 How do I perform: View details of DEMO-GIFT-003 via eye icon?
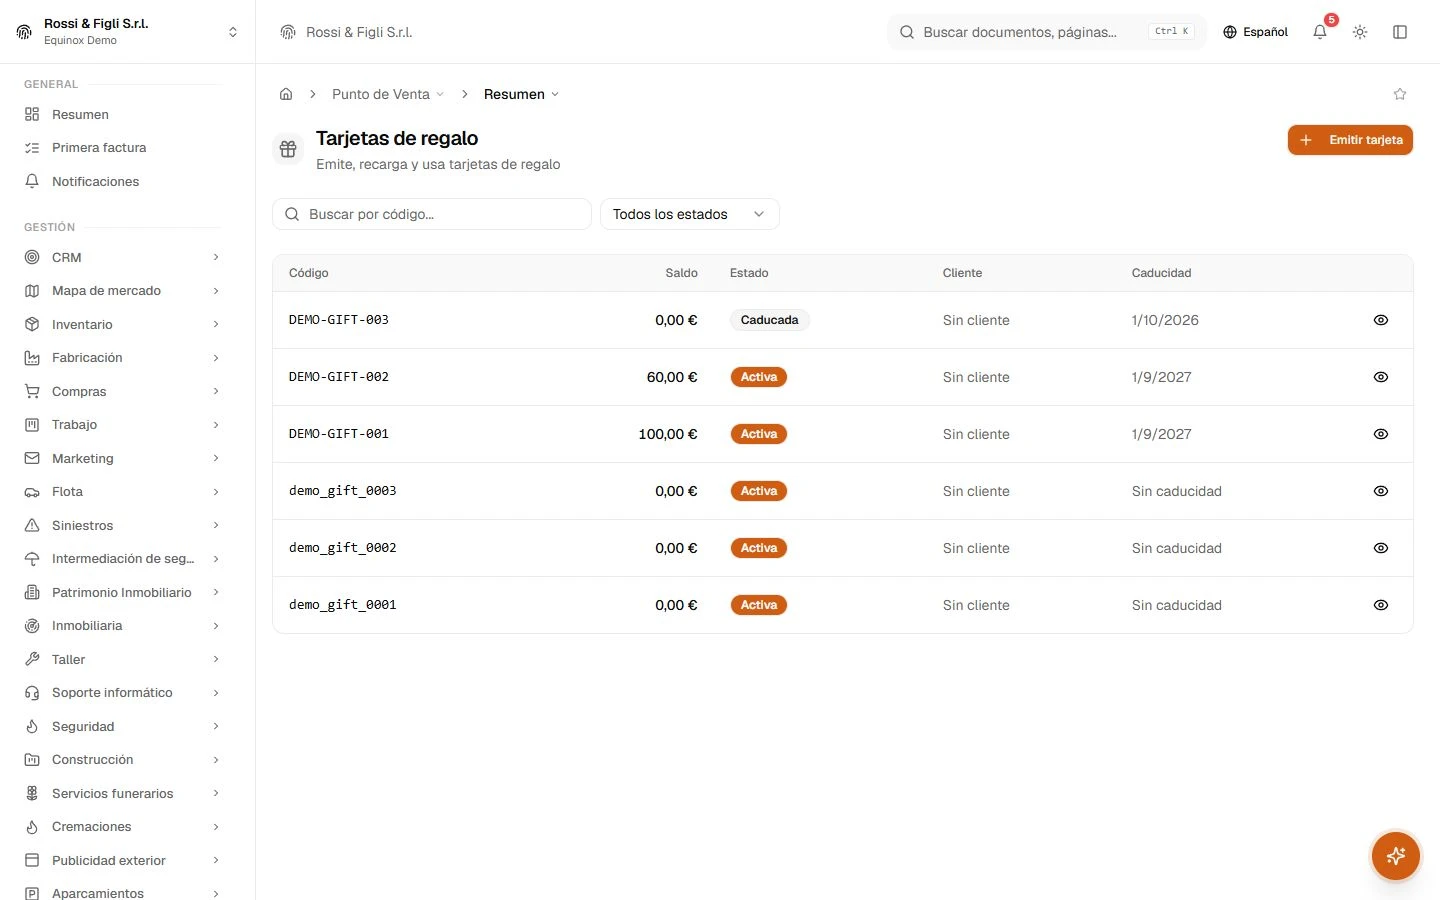(1381, 320)
